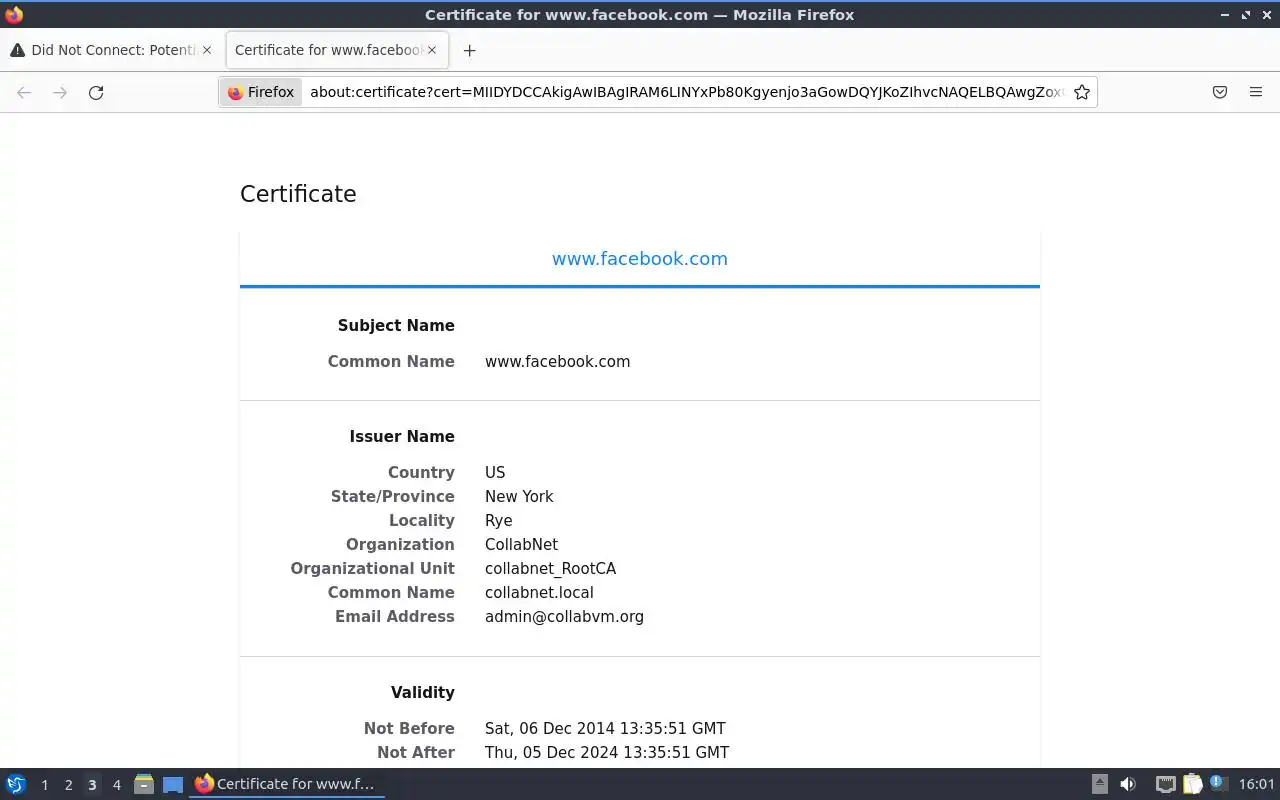1280x800 pixels.
Task: Click the Firefox identity badge in address bar
Action: 261,92
